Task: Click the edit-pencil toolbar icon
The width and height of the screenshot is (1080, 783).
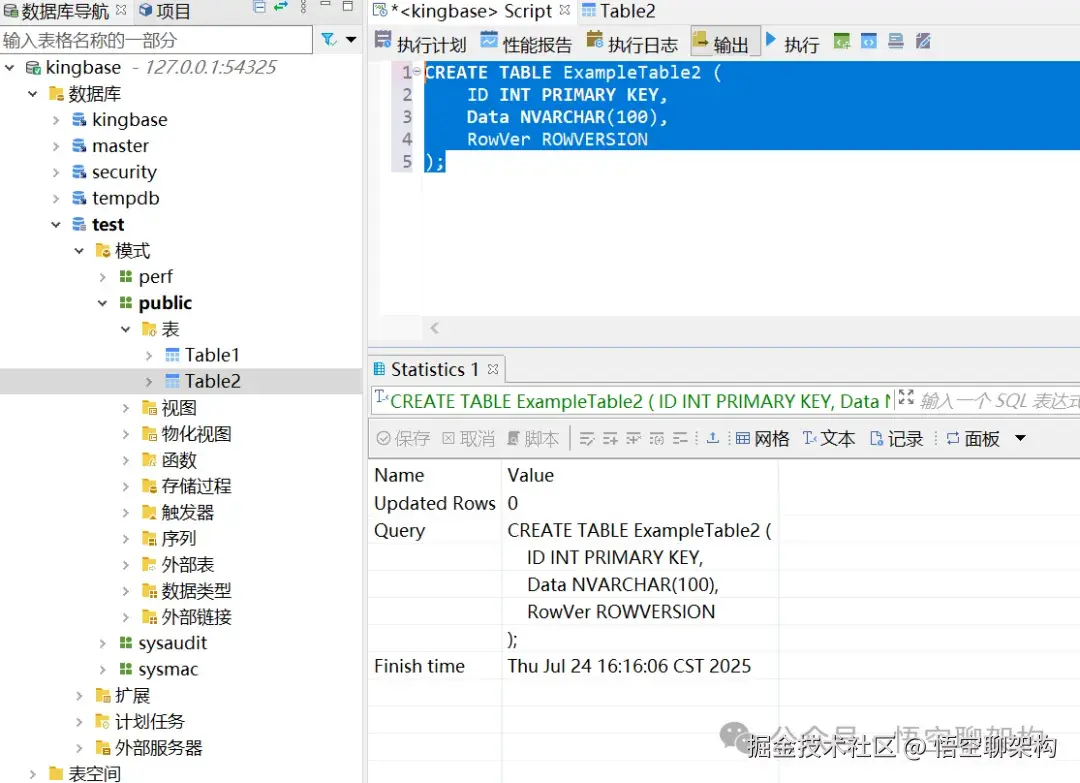Action: click(924, 41)
